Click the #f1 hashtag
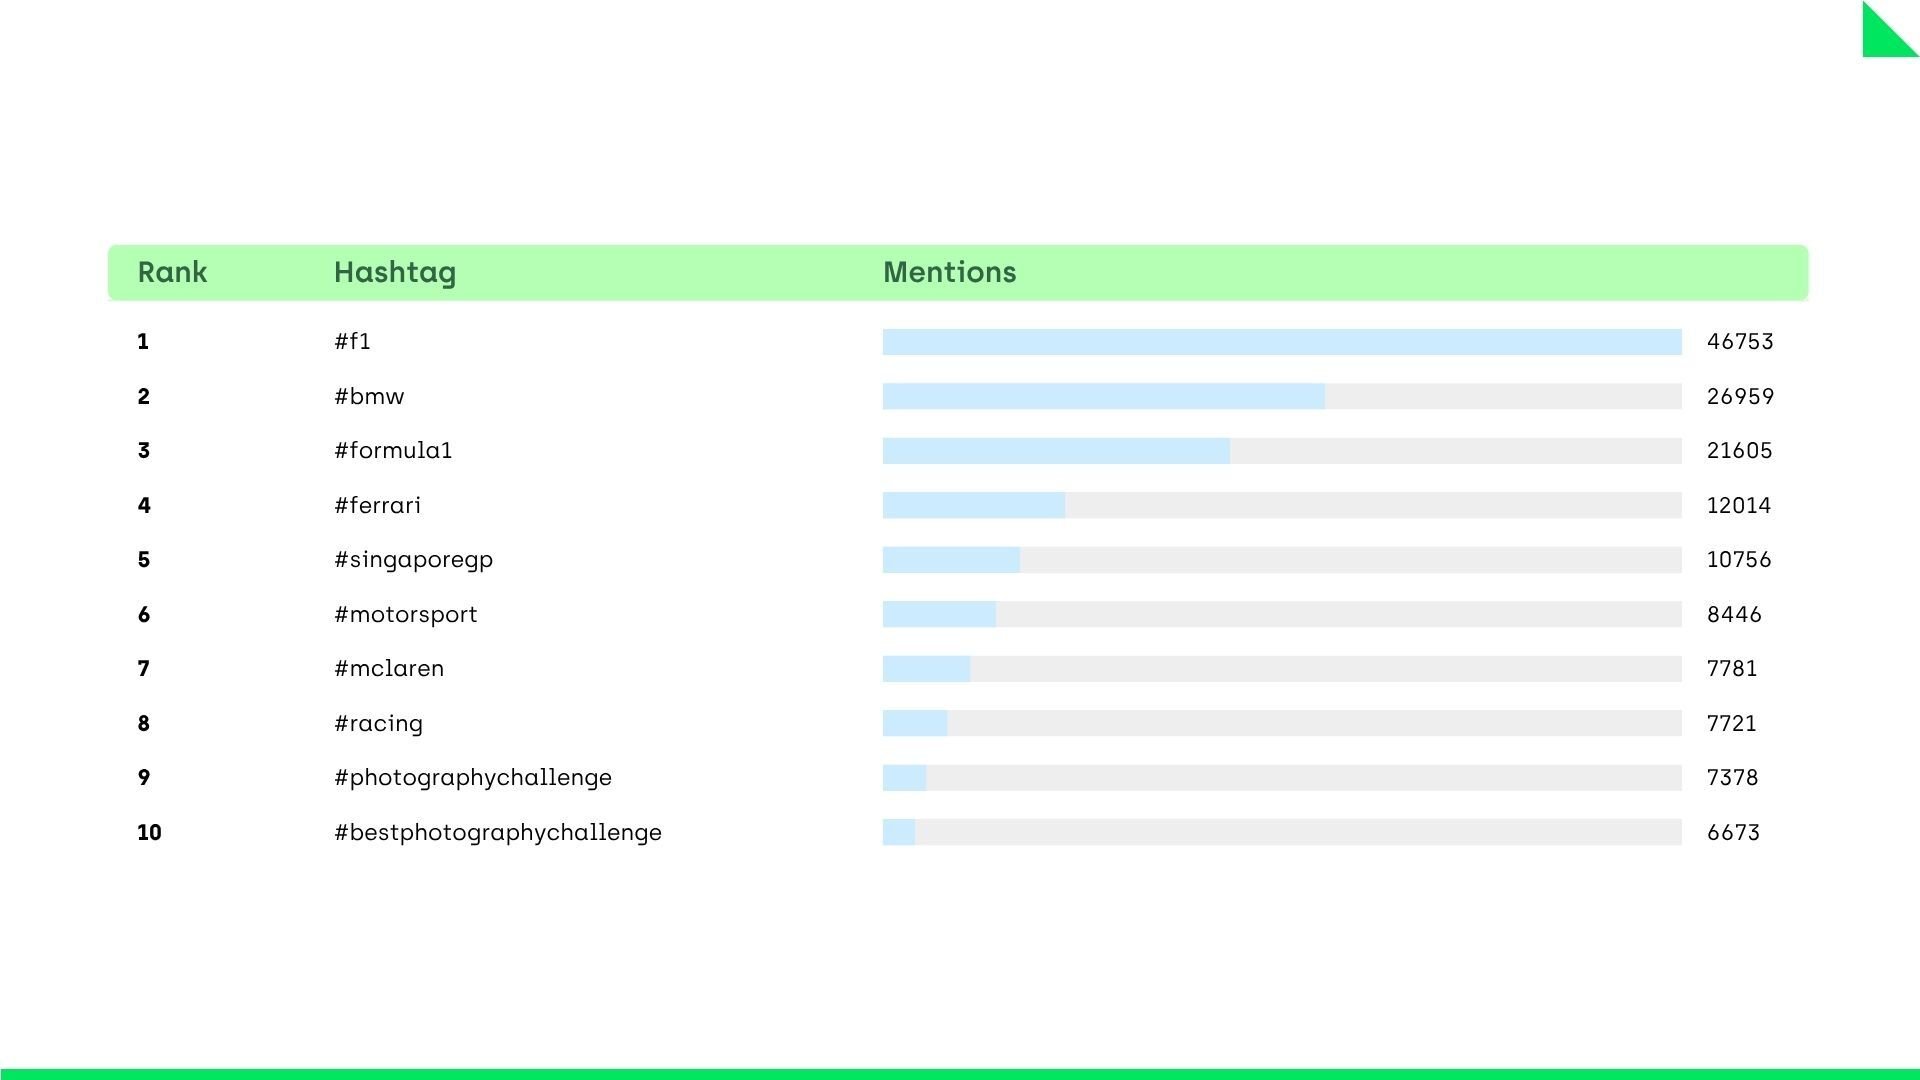Screen dimensions: 1920x1080 [352, 342]
